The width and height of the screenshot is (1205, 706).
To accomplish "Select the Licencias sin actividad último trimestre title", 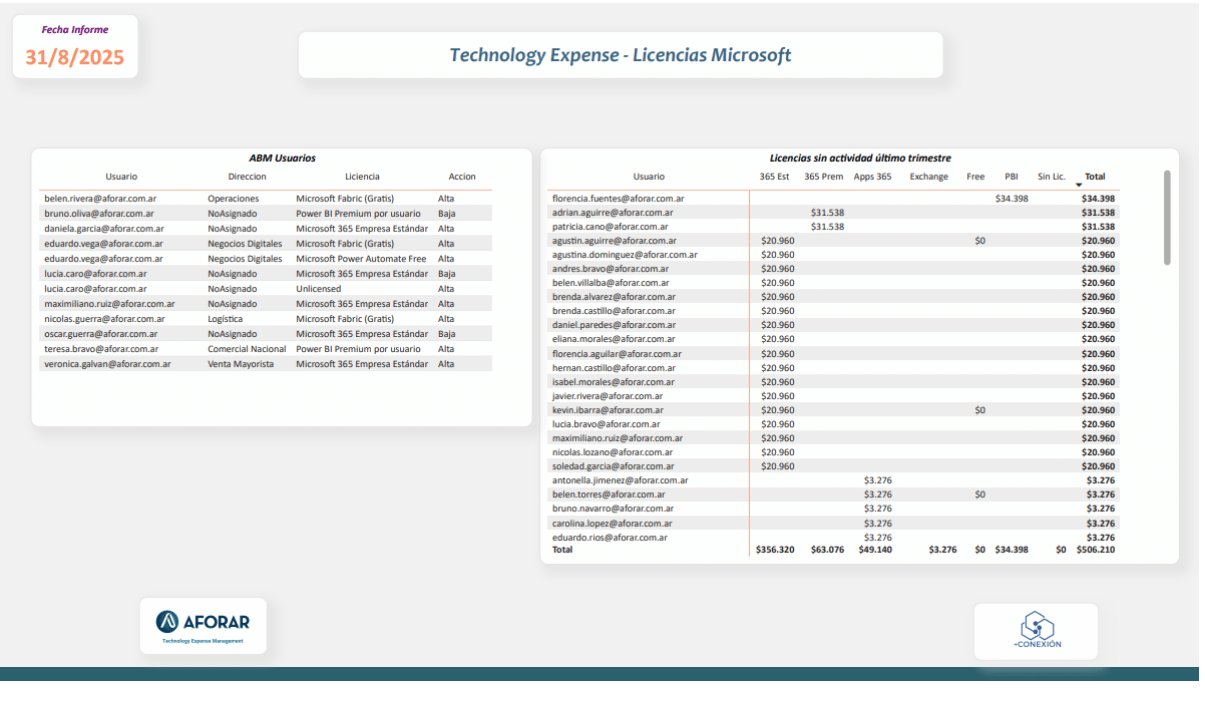I will [x=860, y=158].
